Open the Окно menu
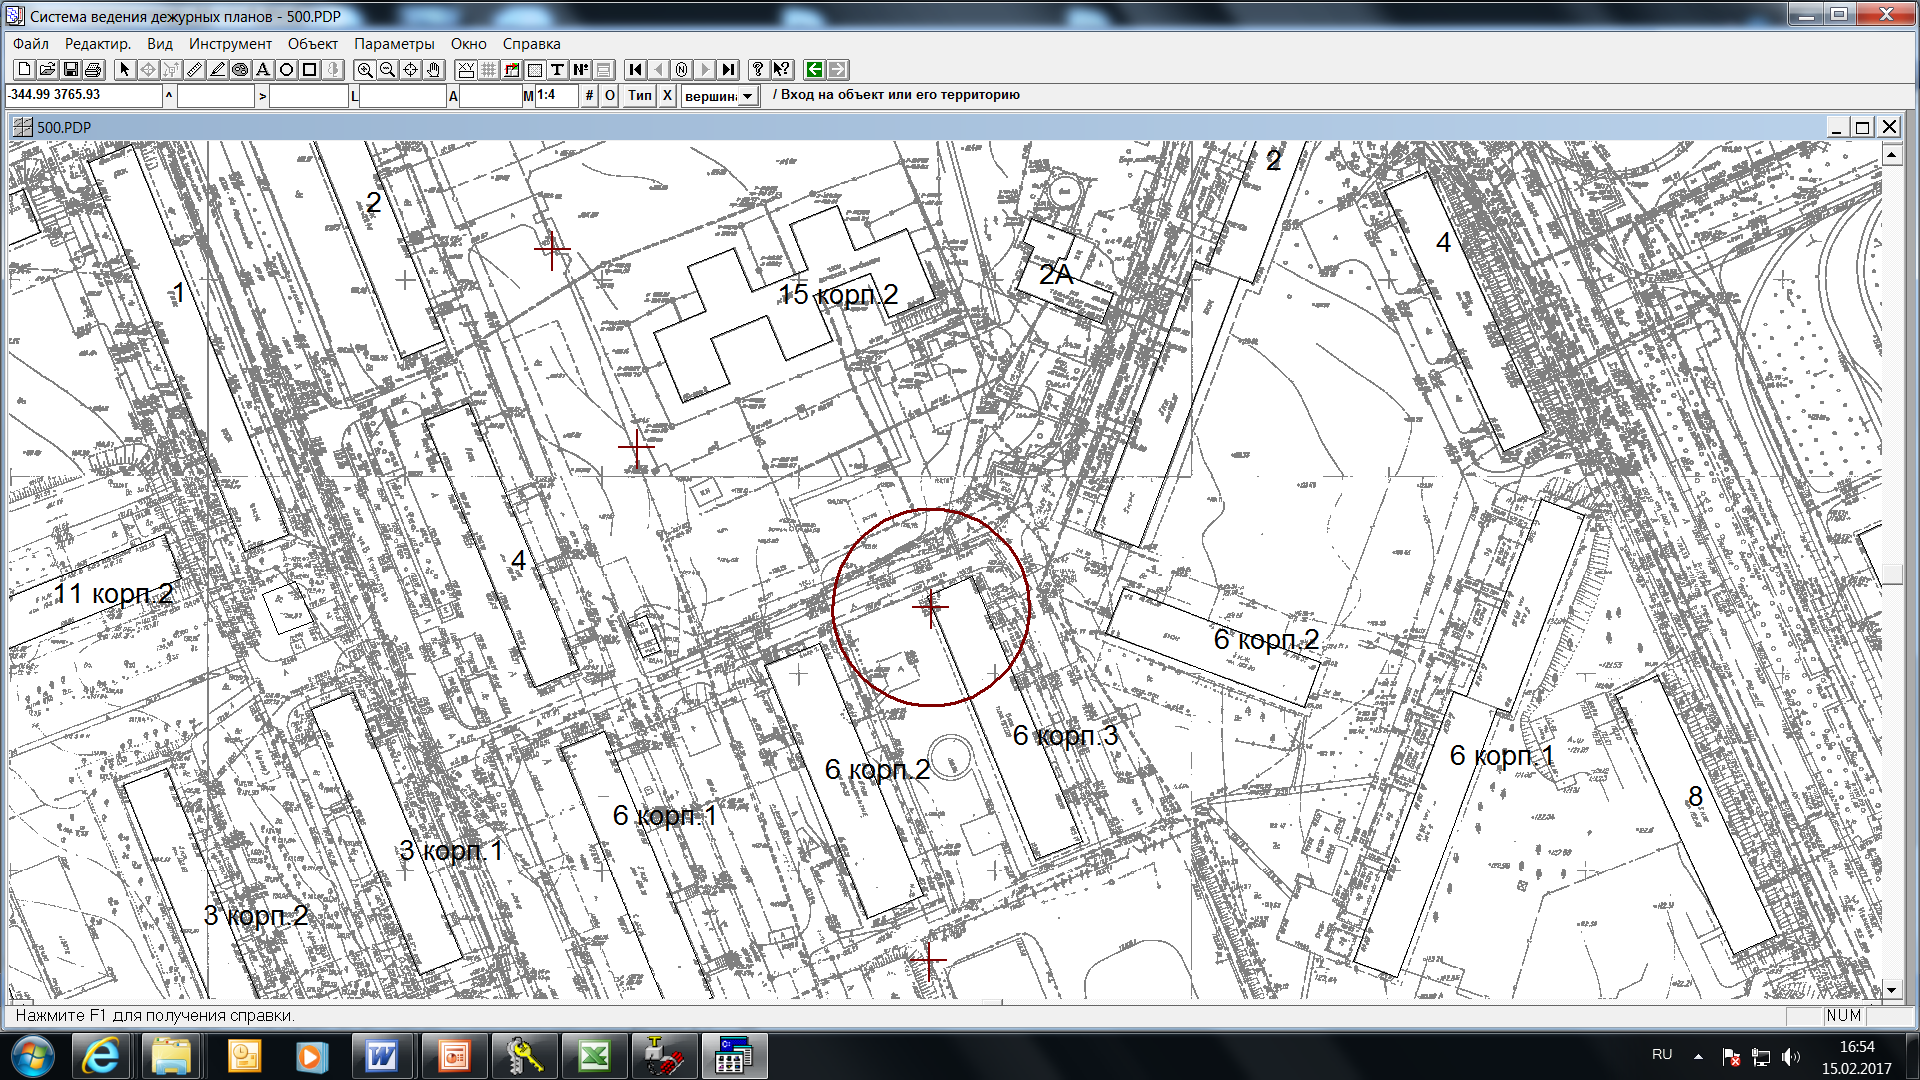Screen dimensions: 1920x1080 [x=468, y=43]
